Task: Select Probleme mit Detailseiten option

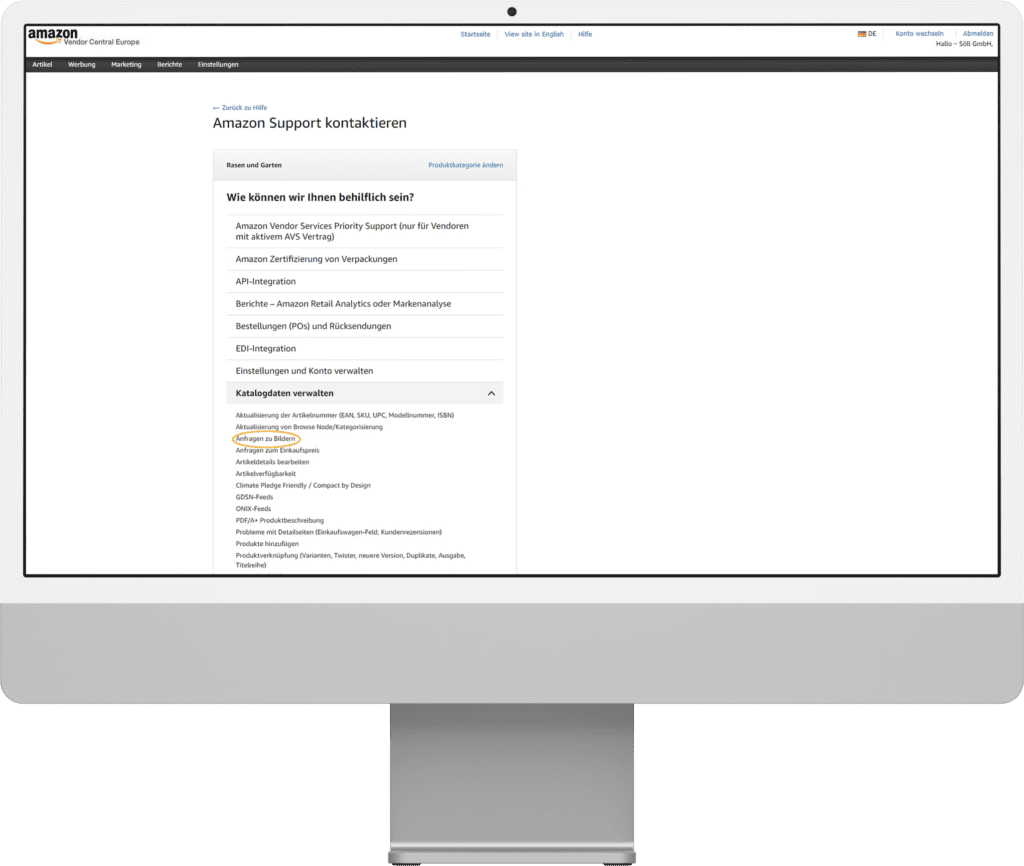Action: coord(339,532)
